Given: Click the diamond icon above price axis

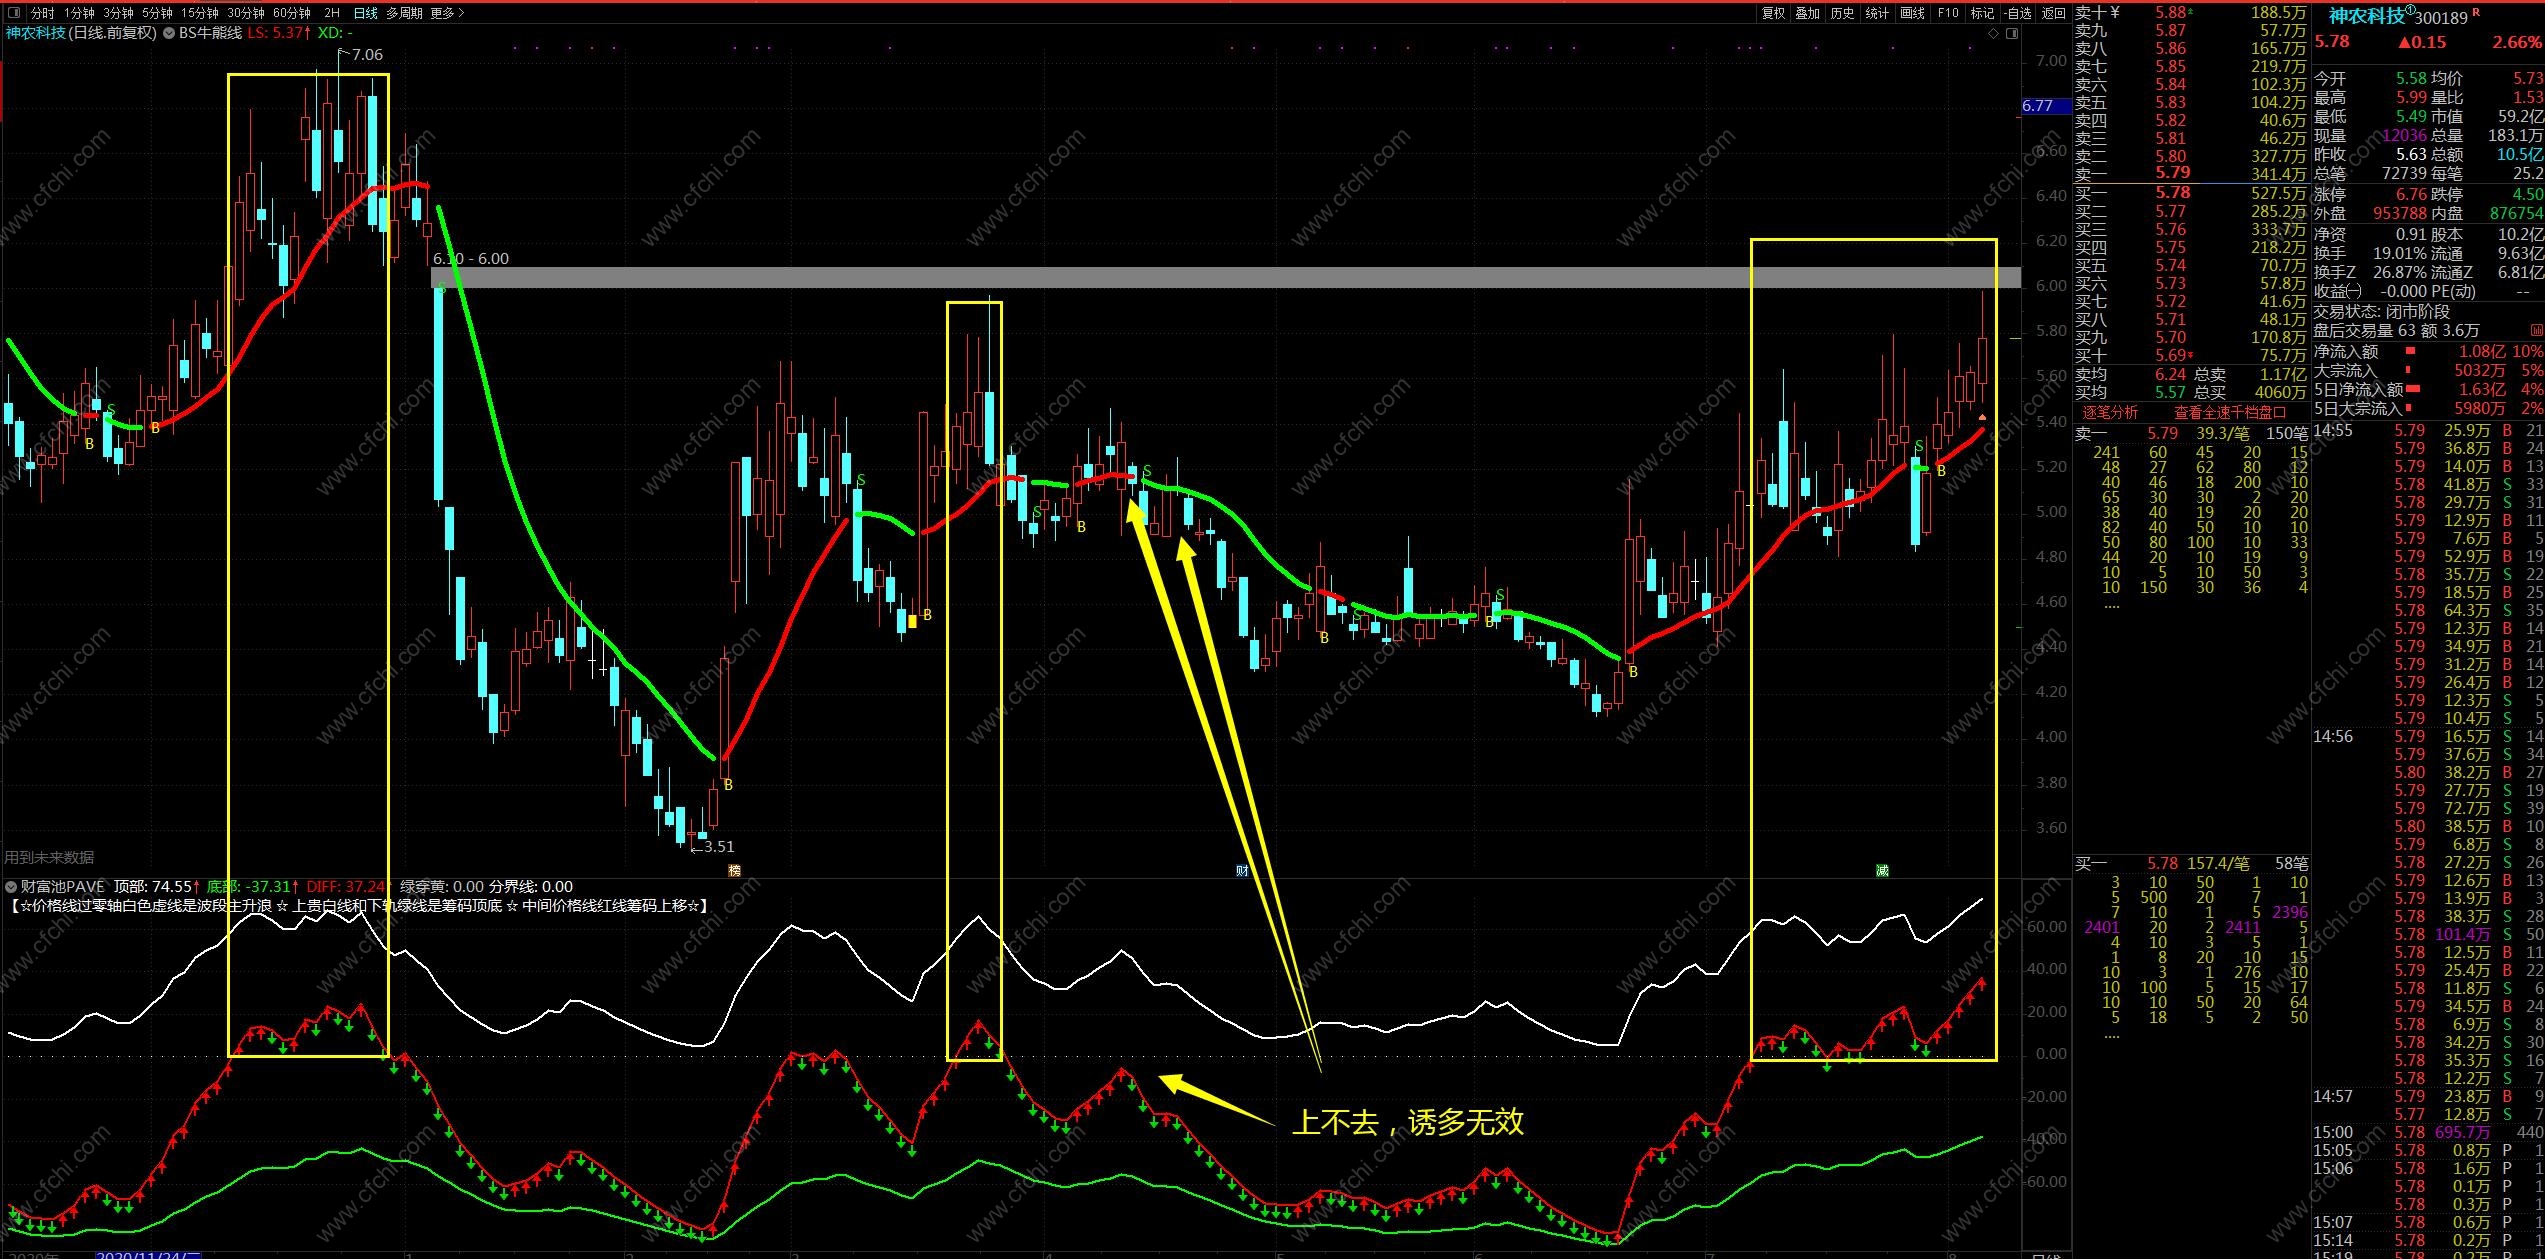Looking at the screenshot, I should click(1993, 33).
